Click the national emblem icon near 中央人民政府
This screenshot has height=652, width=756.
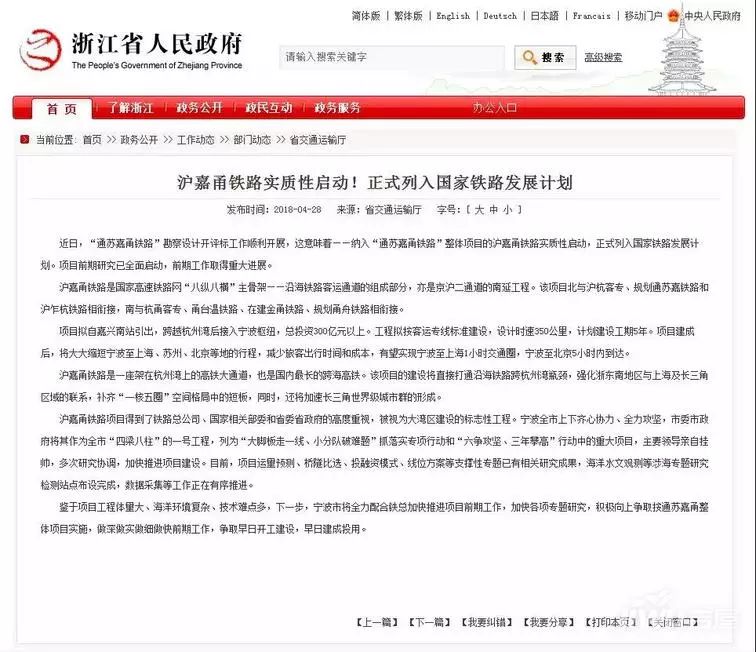(674, 15)
